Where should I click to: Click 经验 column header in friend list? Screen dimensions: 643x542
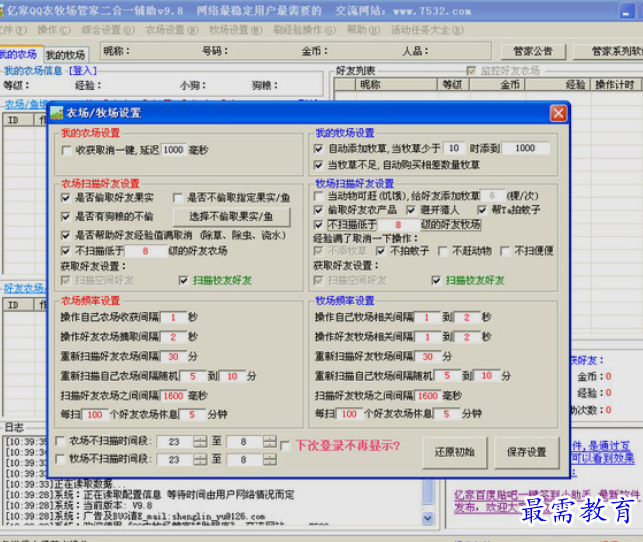558,84
